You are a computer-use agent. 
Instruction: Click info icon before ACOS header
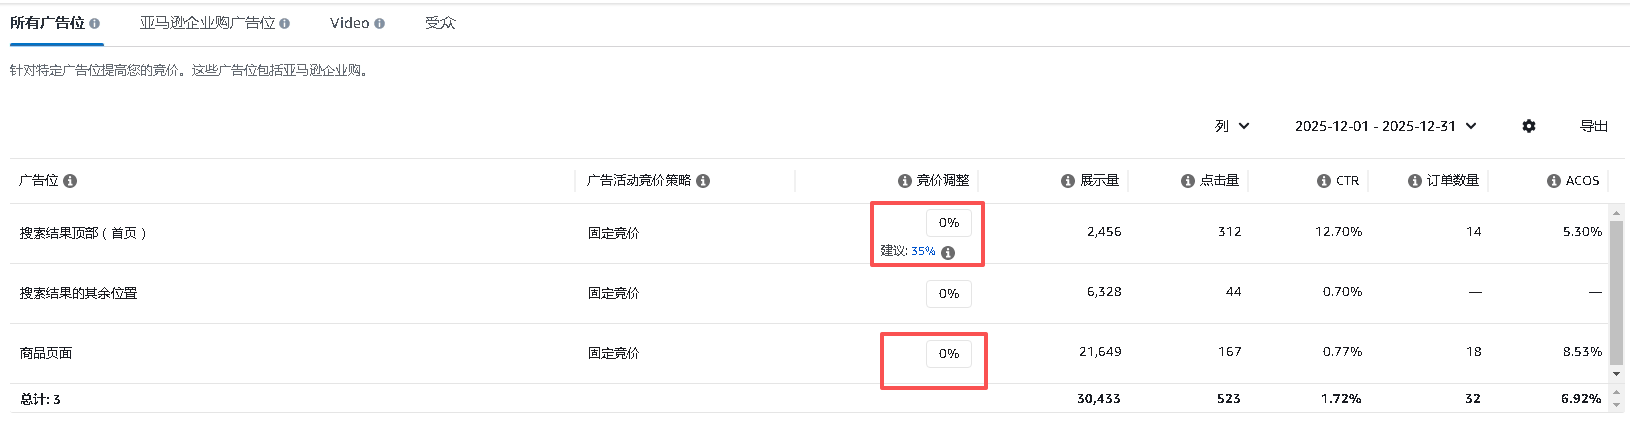(x=1554, y=181)
